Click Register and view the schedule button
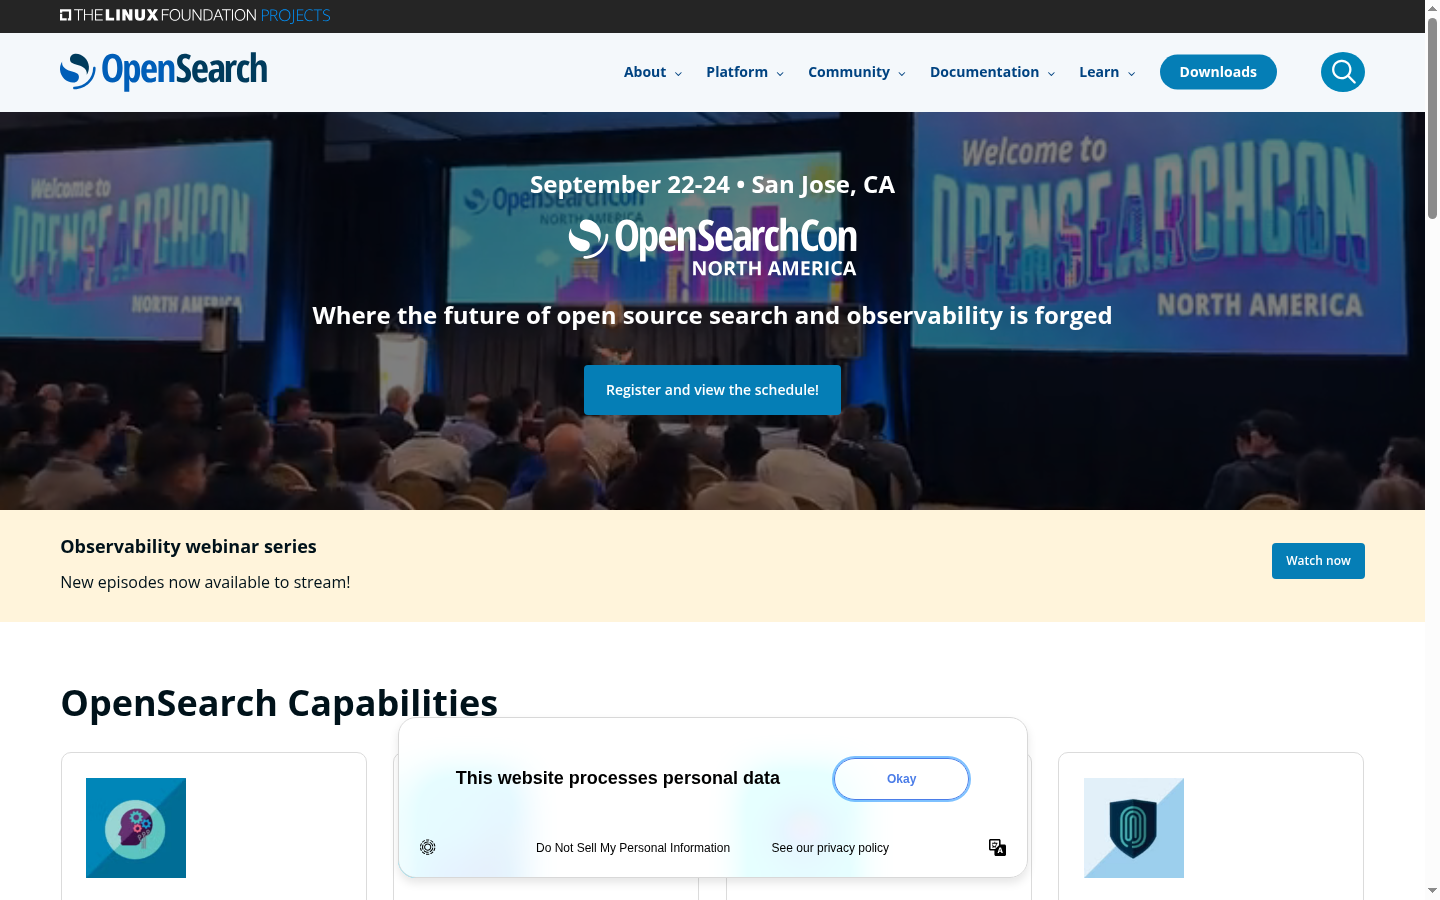1440x900 pixels. point(712,390)
